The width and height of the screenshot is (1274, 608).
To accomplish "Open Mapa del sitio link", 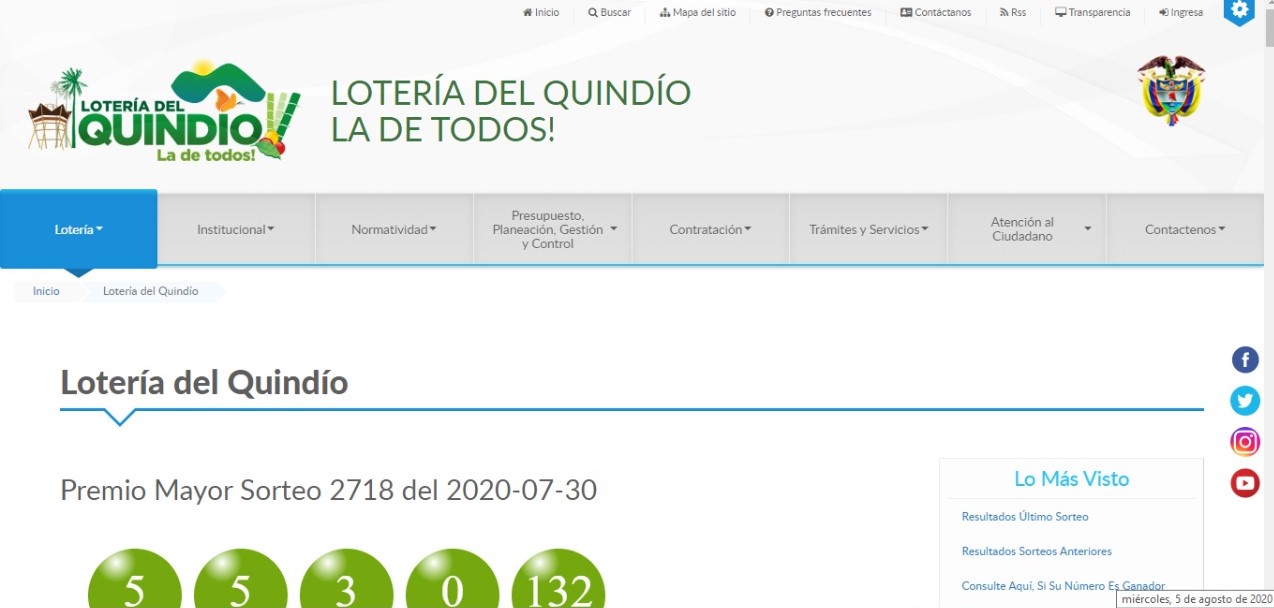I will click(698, 13).
